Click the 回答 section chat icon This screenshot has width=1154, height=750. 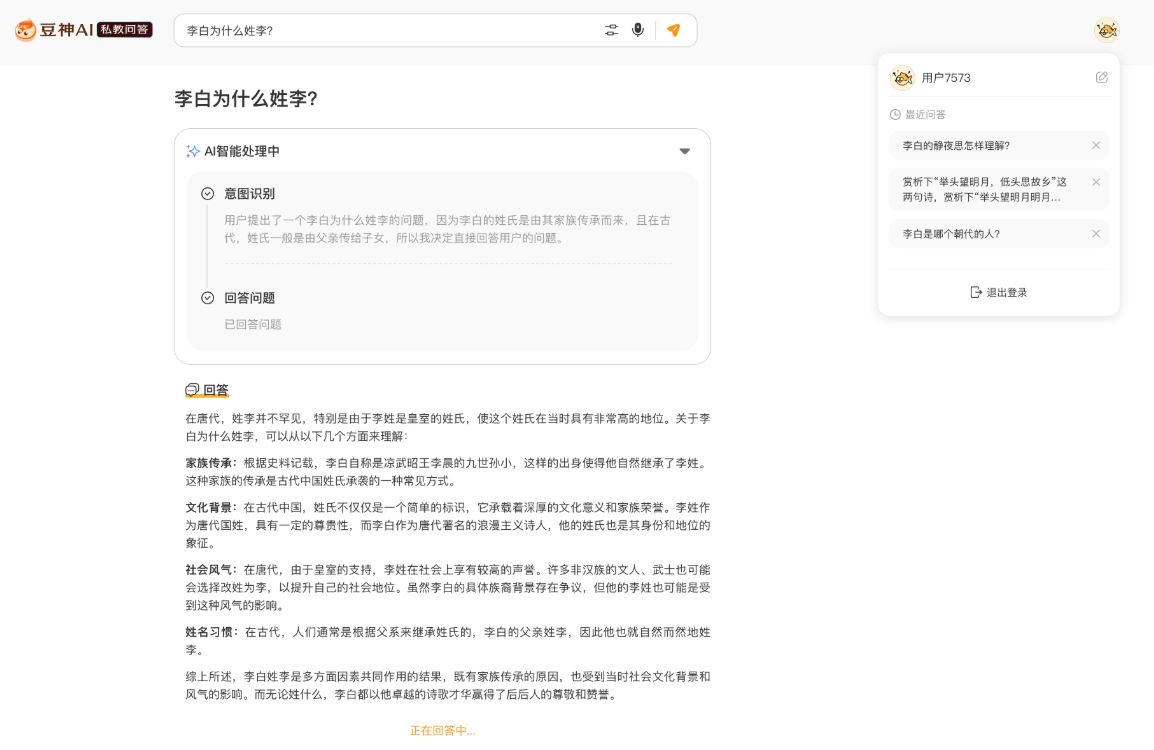pos(192,390)
